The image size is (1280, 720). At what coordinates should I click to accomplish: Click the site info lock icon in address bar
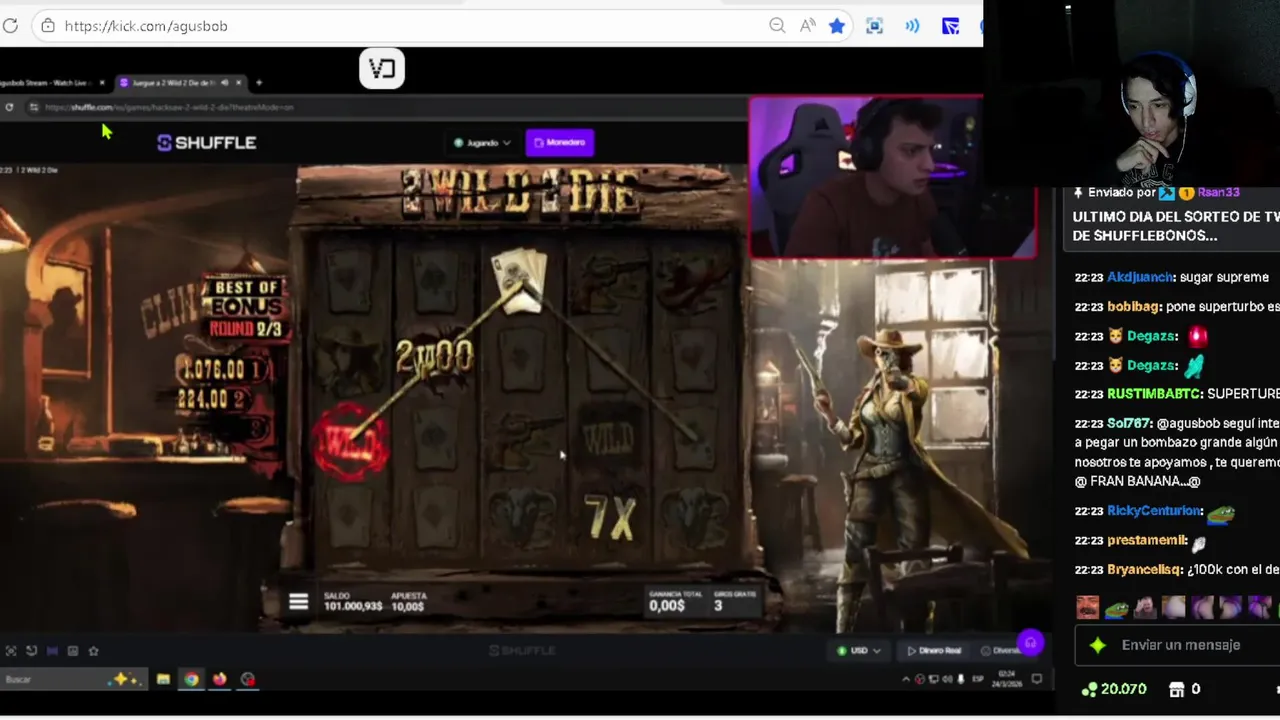click(48, 26)
